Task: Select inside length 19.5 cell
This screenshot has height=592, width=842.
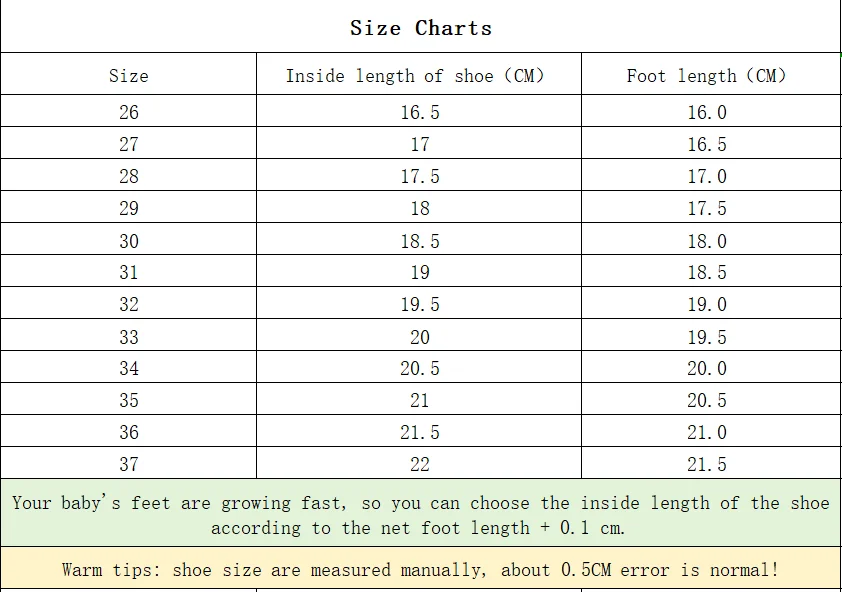Action: [x=420, y=305]
